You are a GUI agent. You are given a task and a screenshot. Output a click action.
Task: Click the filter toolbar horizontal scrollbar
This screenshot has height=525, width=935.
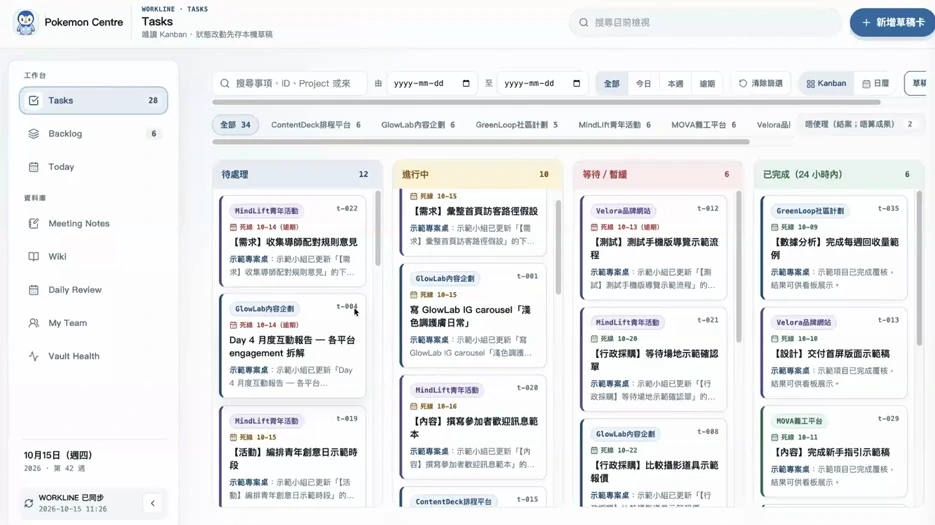click(546, 102)
